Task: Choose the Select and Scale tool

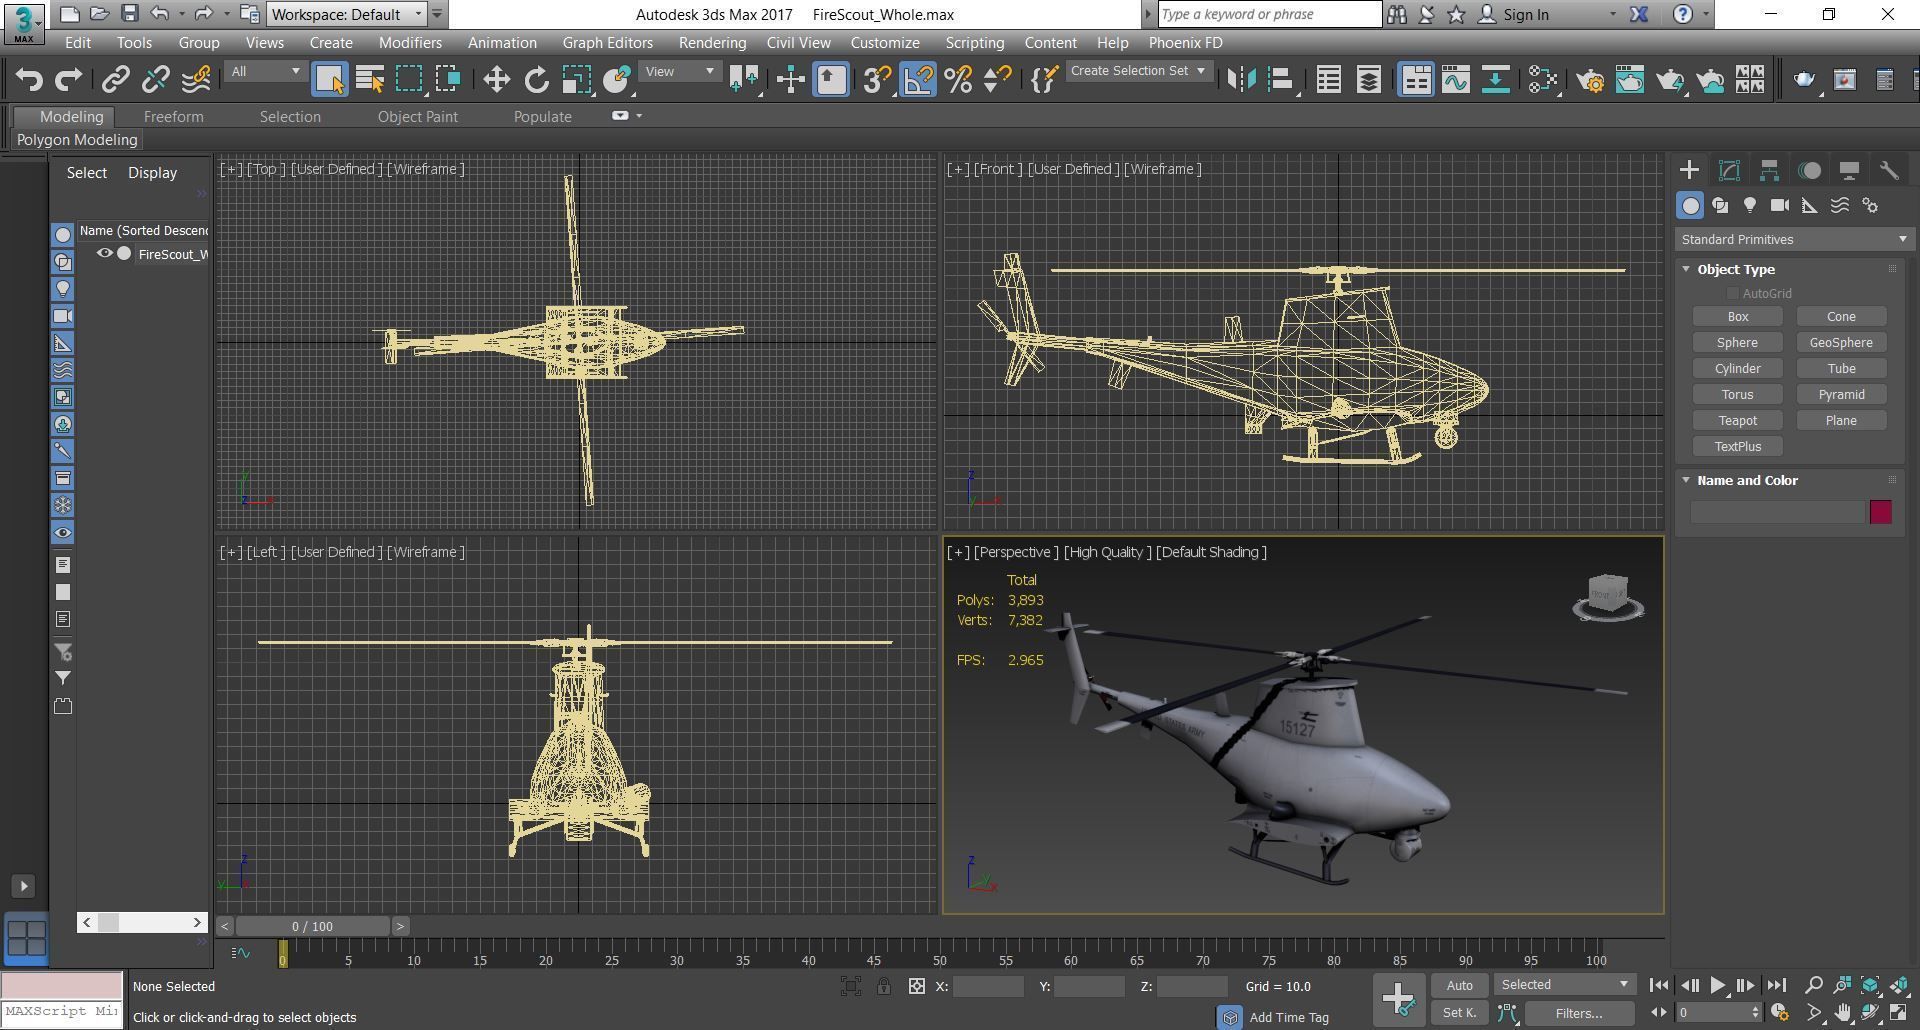Action: tap(577, 79)
